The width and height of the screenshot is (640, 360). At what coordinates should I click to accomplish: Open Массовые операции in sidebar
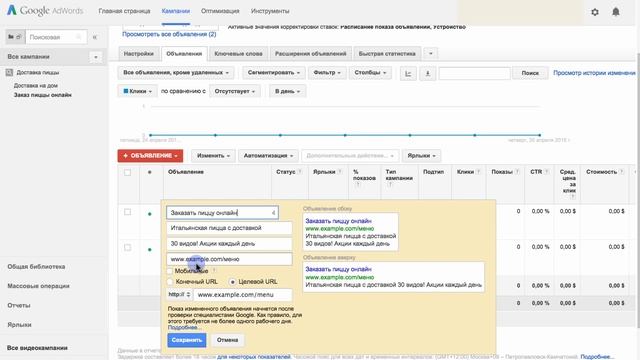(x=38, y=286)
